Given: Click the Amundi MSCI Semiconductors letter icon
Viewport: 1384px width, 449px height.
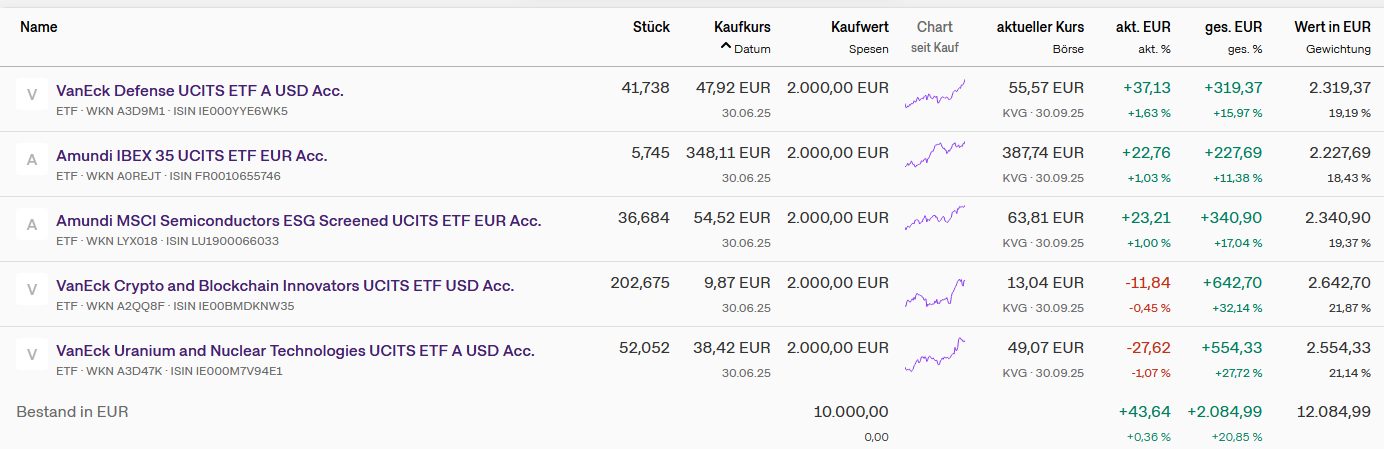Looking at the screenshot, I should click(31, 225).
